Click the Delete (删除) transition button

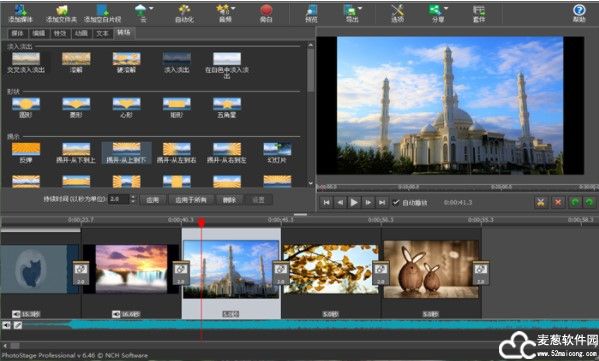coord(229,200)
